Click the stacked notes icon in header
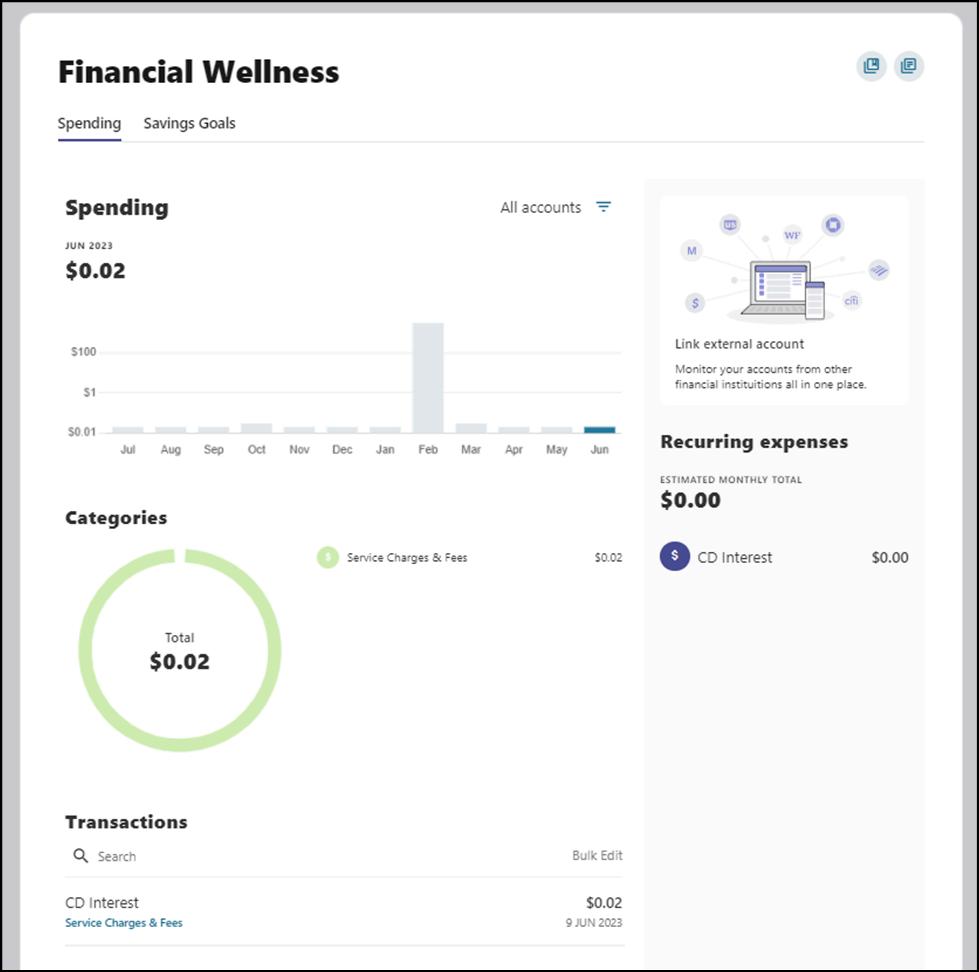979x972 pixels. (x=908, y=67)
